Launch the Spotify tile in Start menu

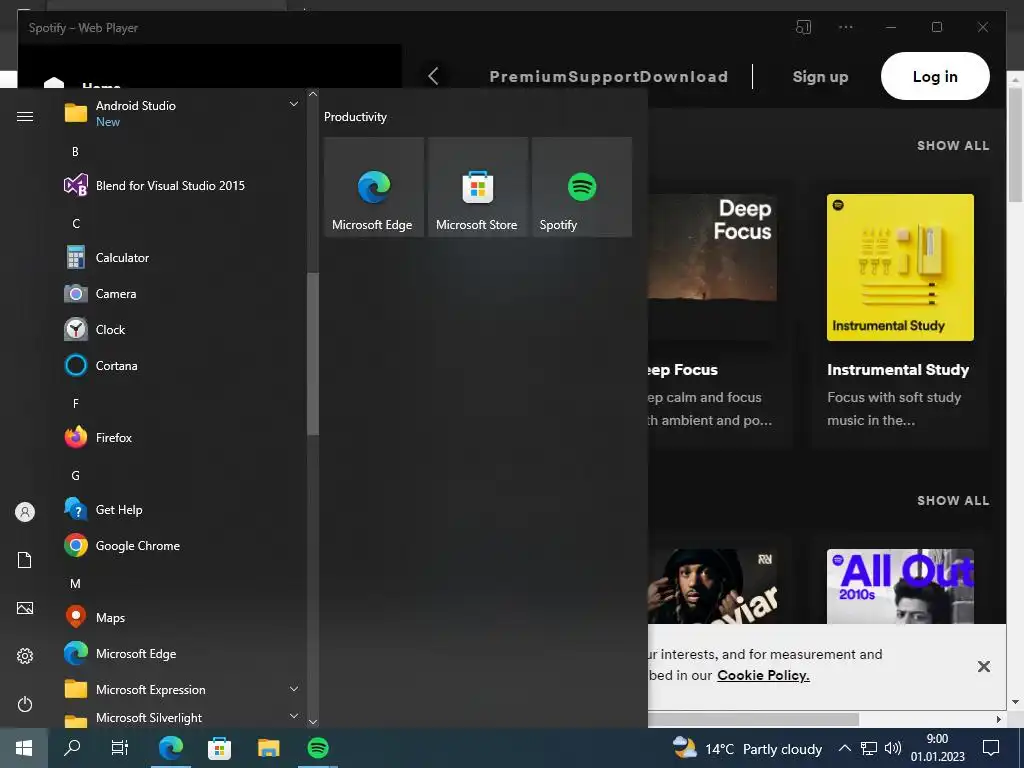click(582, 187)
